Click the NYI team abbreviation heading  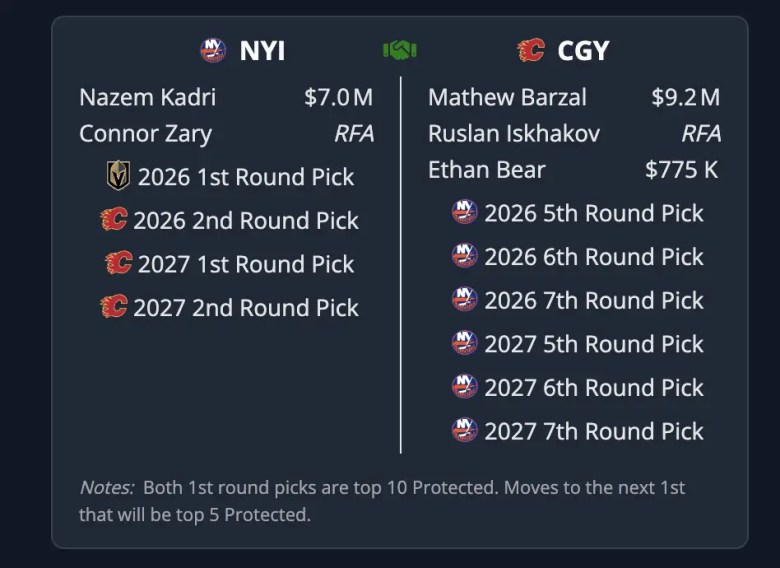coord(262,50)
